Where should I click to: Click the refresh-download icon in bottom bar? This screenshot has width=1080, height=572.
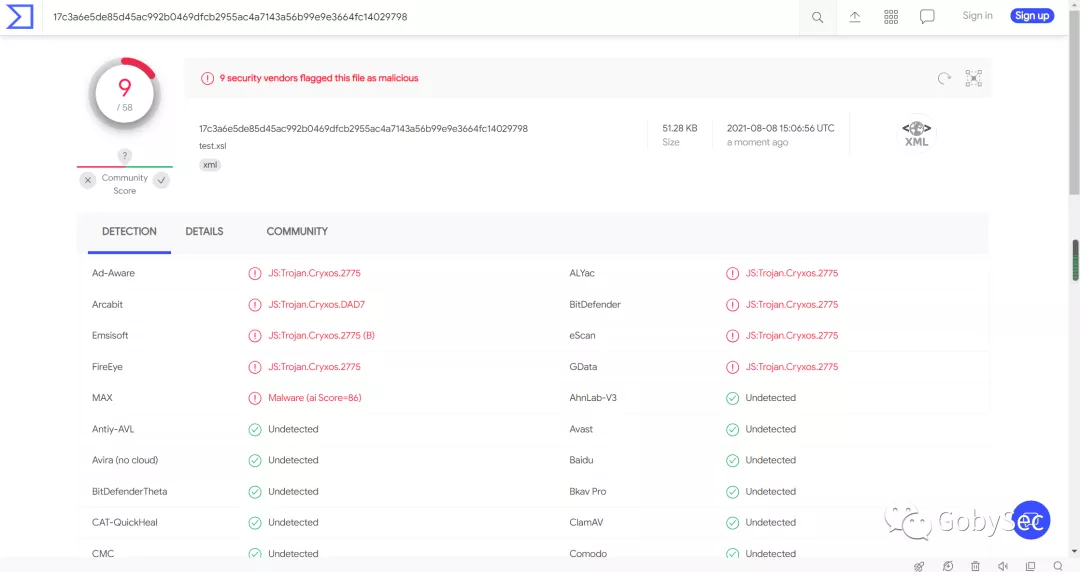pyautogui.click(x=948, y=566)
